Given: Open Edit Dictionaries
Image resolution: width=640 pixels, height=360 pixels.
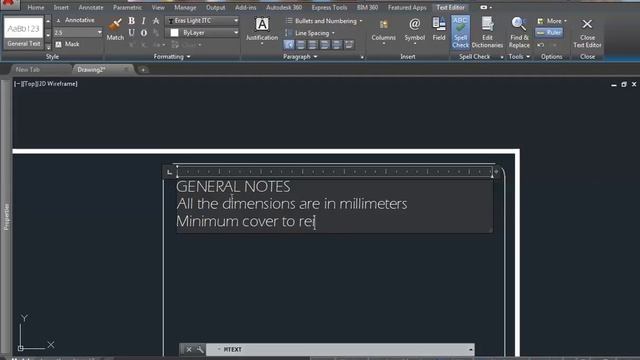Looking at the screenshot, I should (487, 32).
